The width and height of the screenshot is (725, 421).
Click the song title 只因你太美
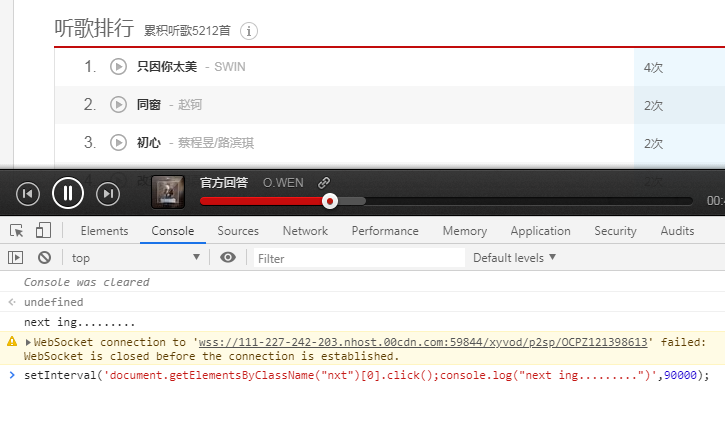167,67
